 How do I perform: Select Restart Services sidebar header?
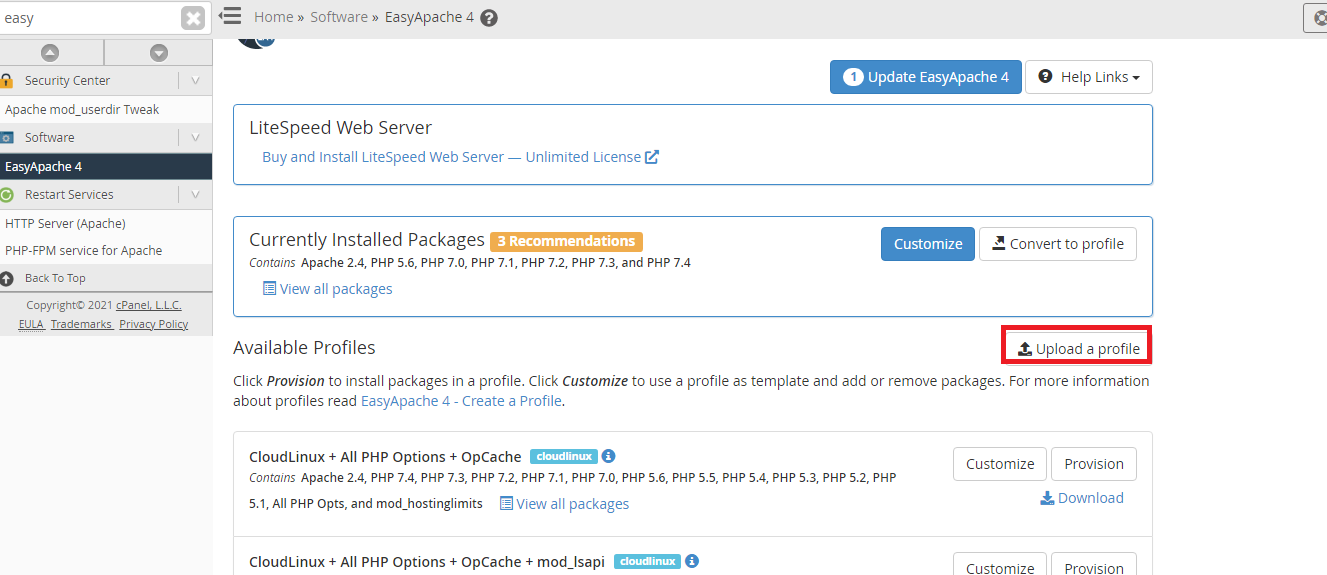(x=69, y=195)
